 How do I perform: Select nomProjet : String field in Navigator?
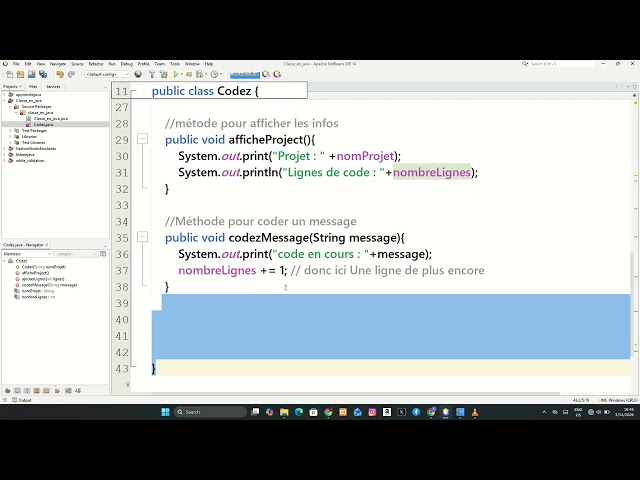[38, 291]
